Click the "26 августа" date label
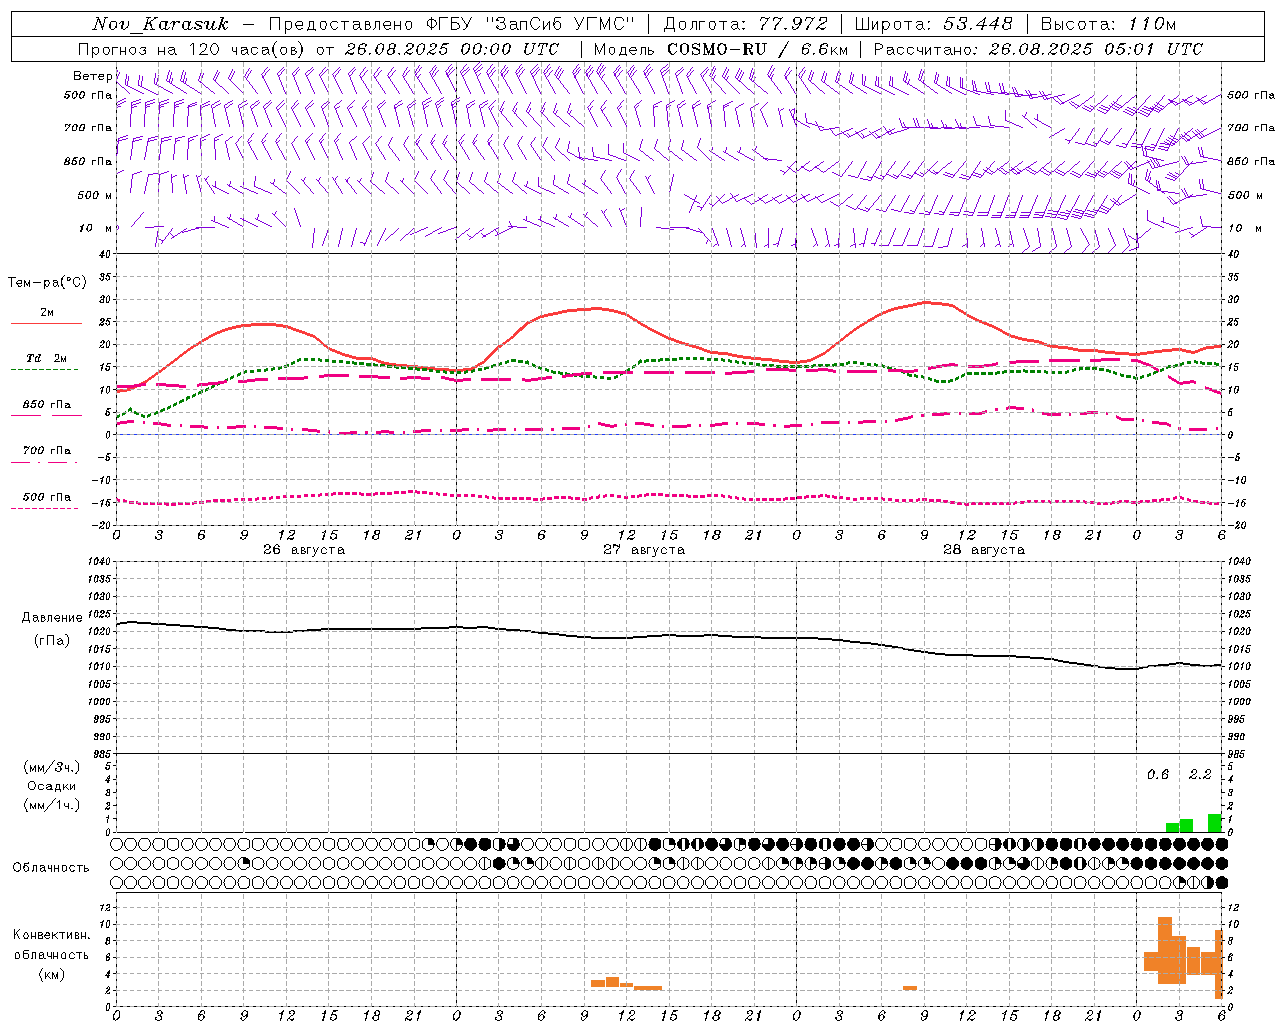1280x1024 pixels. pyautogui.click(x=304, y=550)
